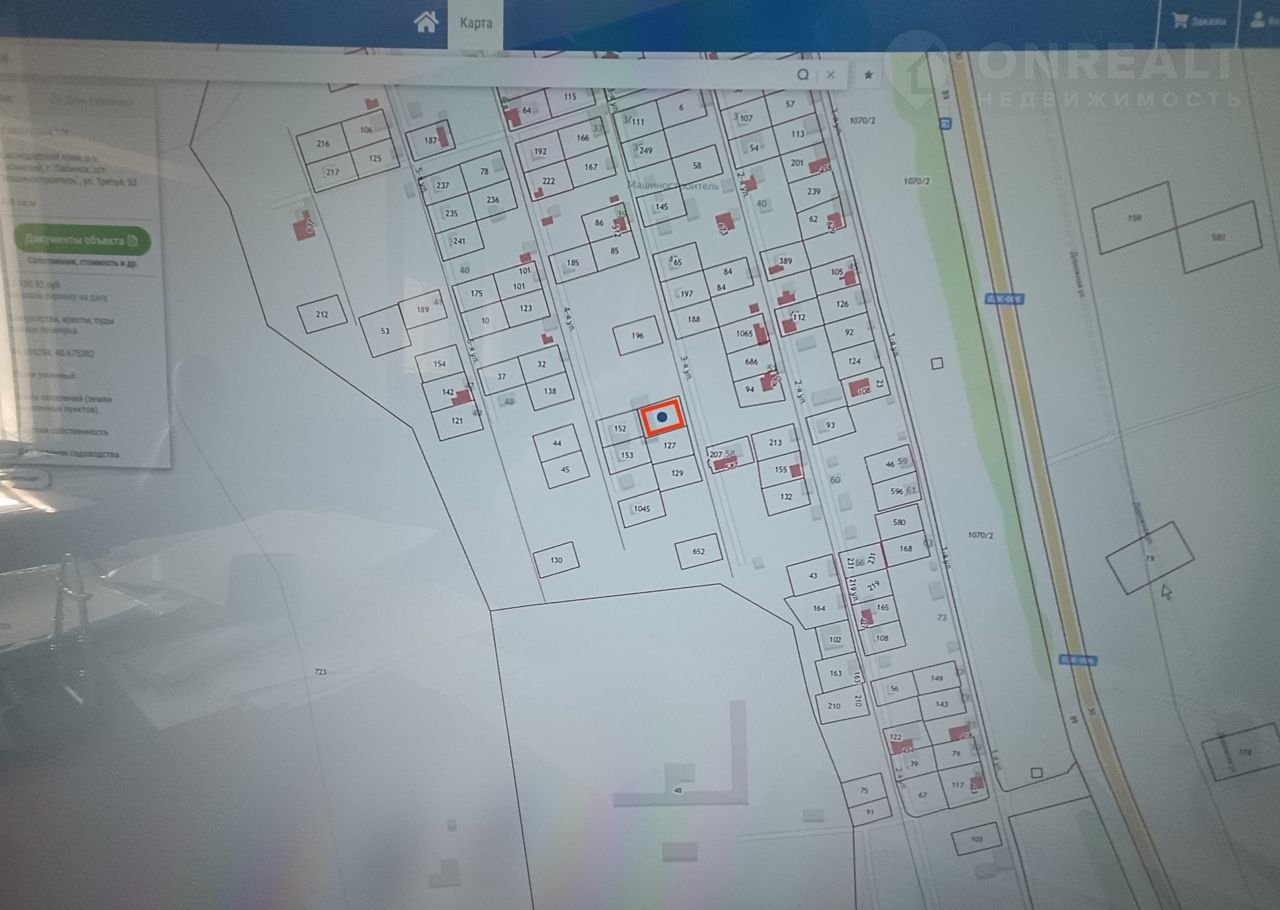Select parcel 1045 on the map

[642, 508]
